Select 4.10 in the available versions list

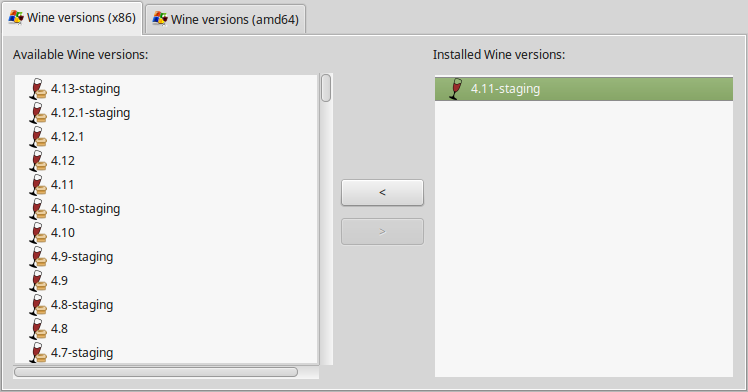coord(166,233)
